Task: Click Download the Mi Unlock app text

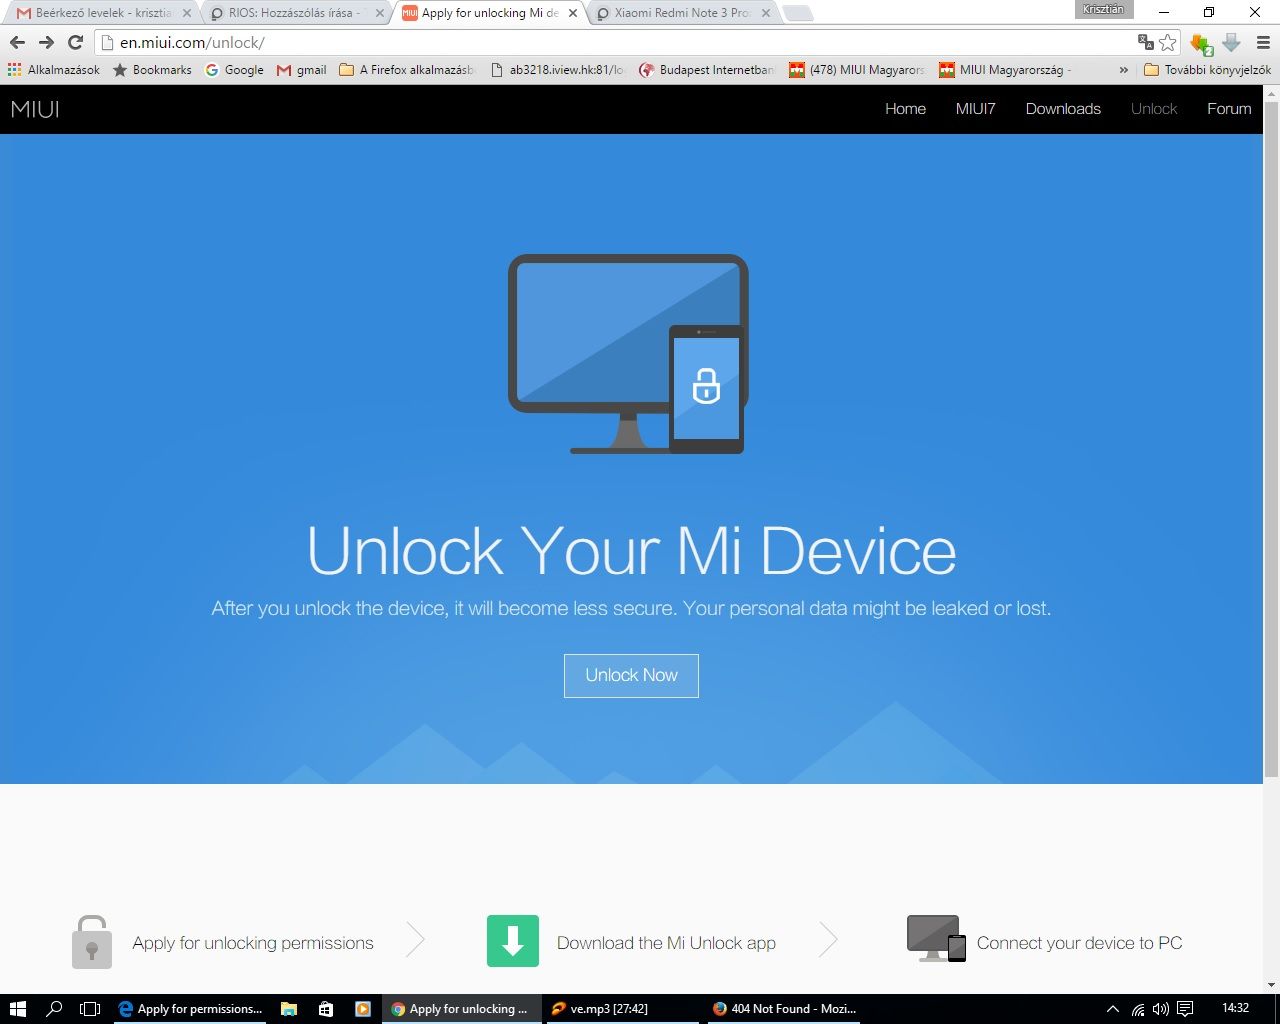Action: 666,943
